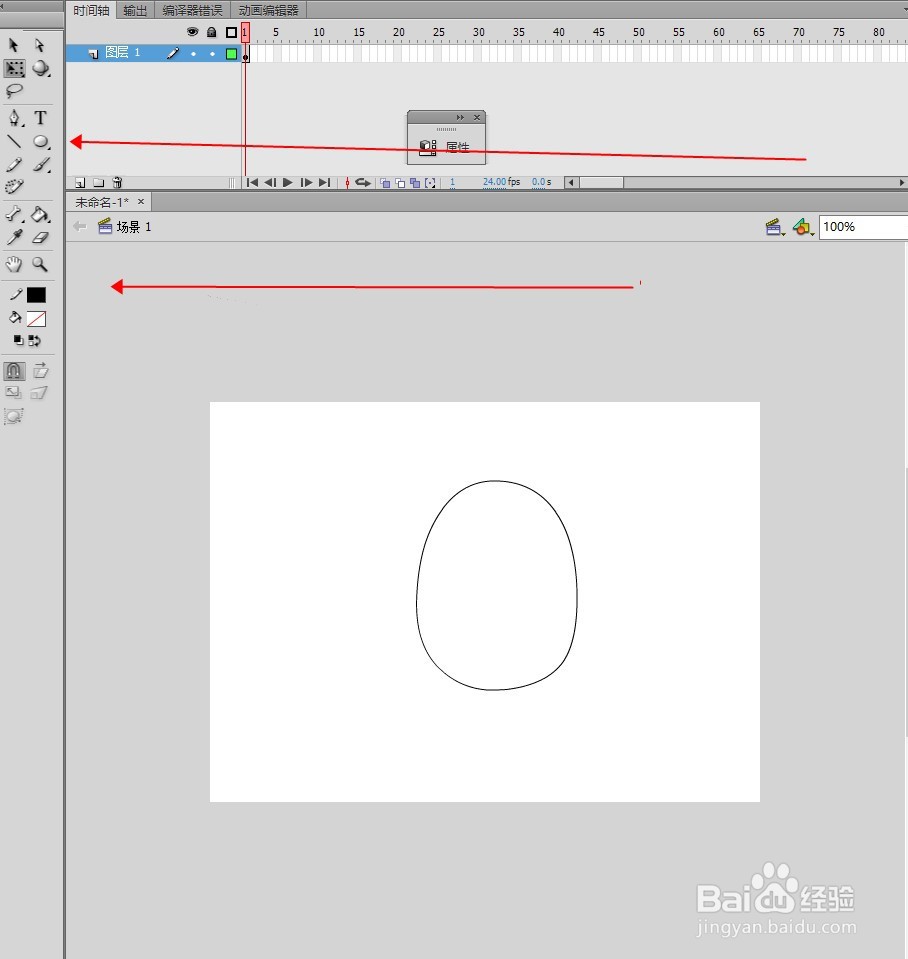Select the Lasso tool

14,91
